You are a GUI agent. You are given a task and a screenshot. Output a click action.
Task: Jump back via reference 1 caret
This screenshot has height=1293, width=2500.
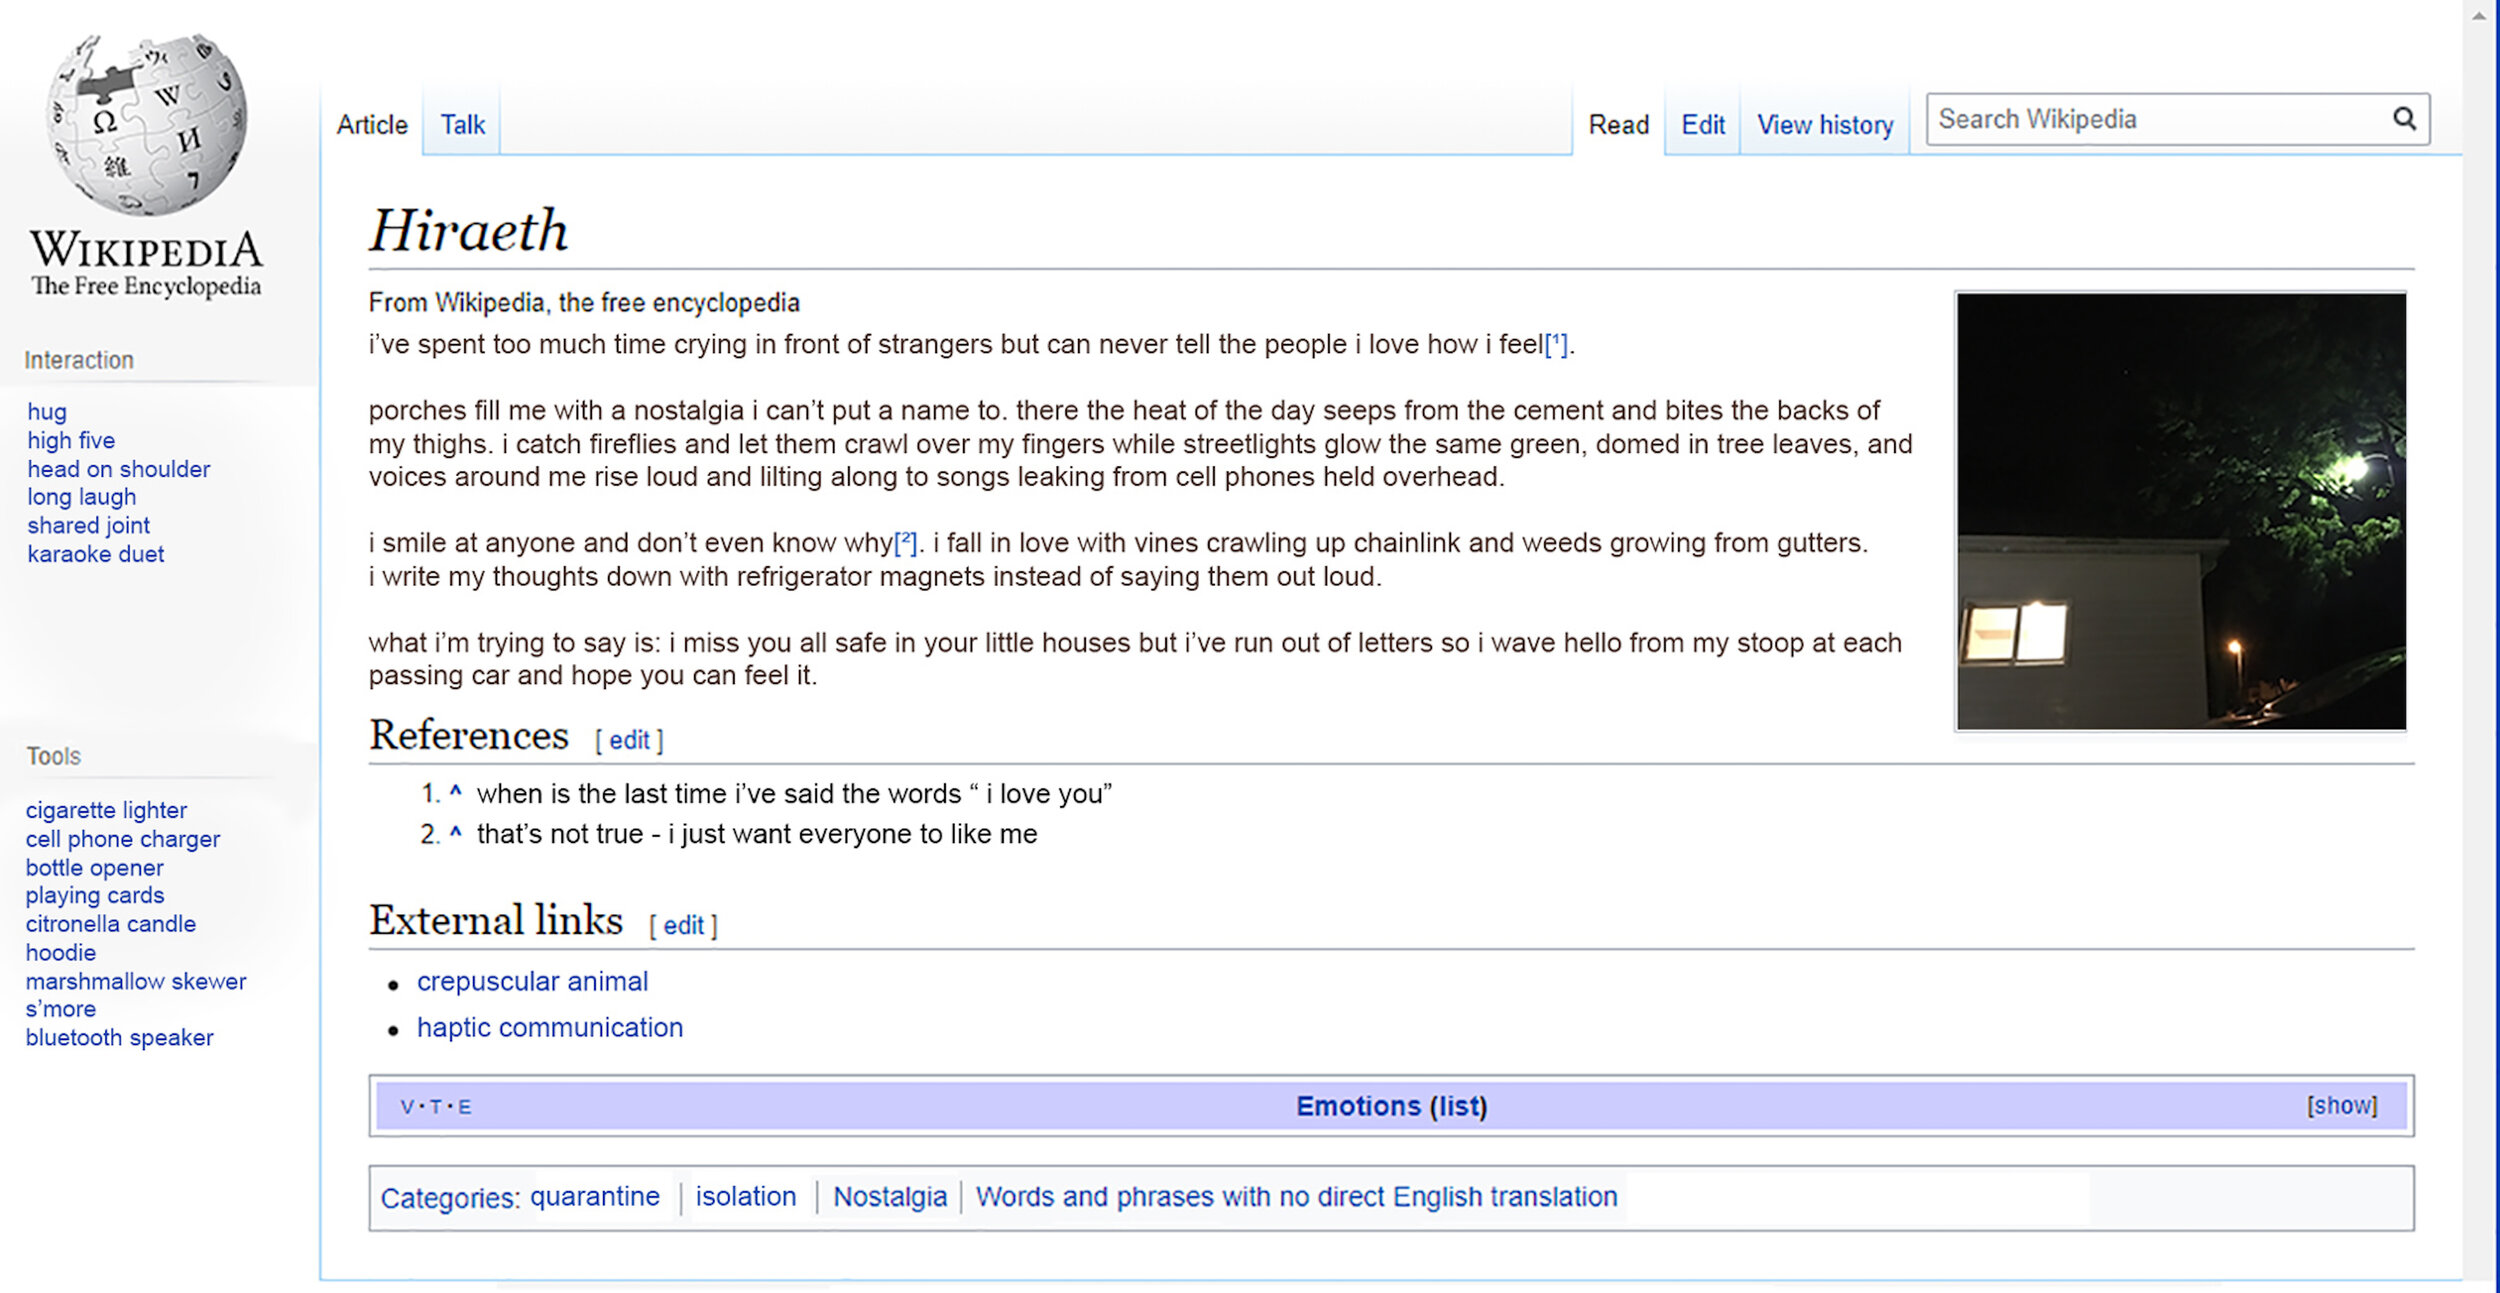[456, 791]
